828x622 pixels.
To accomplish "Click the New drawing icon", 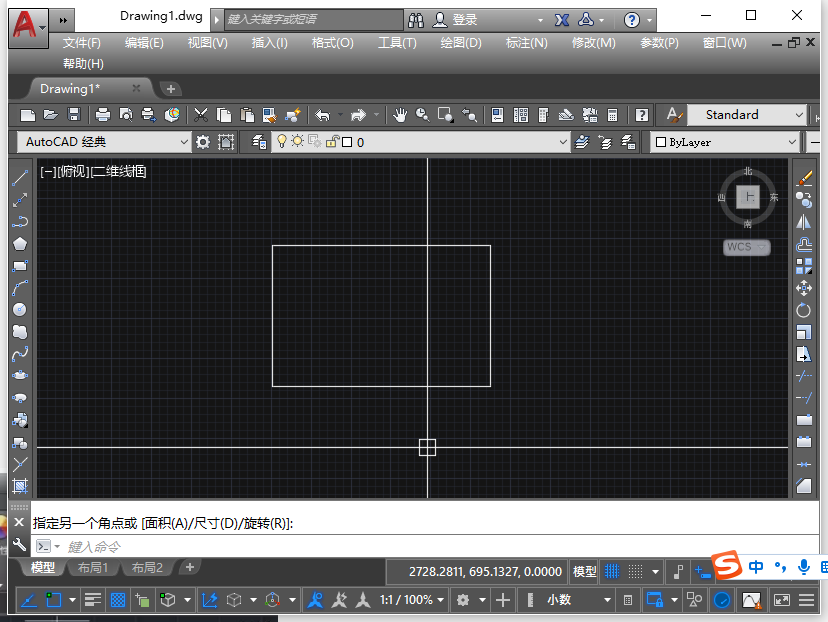I will (x=27, y=115).
